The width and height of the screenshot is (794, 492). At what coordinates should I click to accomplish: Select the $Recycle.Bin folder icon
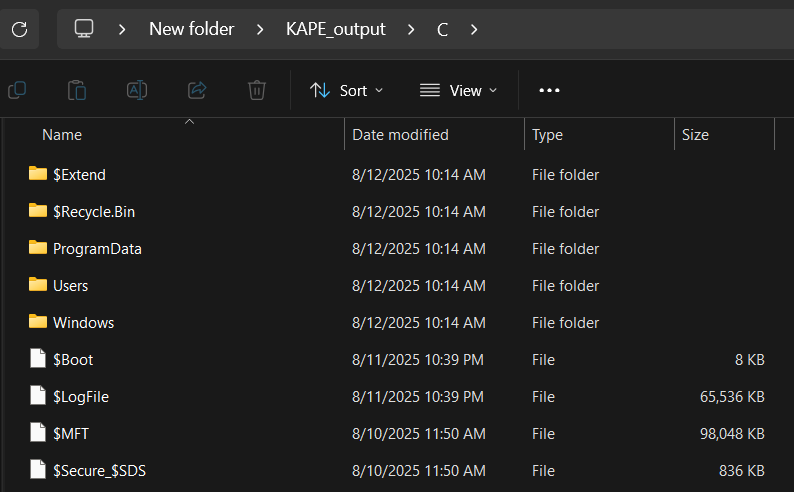[x=38, y=211]
